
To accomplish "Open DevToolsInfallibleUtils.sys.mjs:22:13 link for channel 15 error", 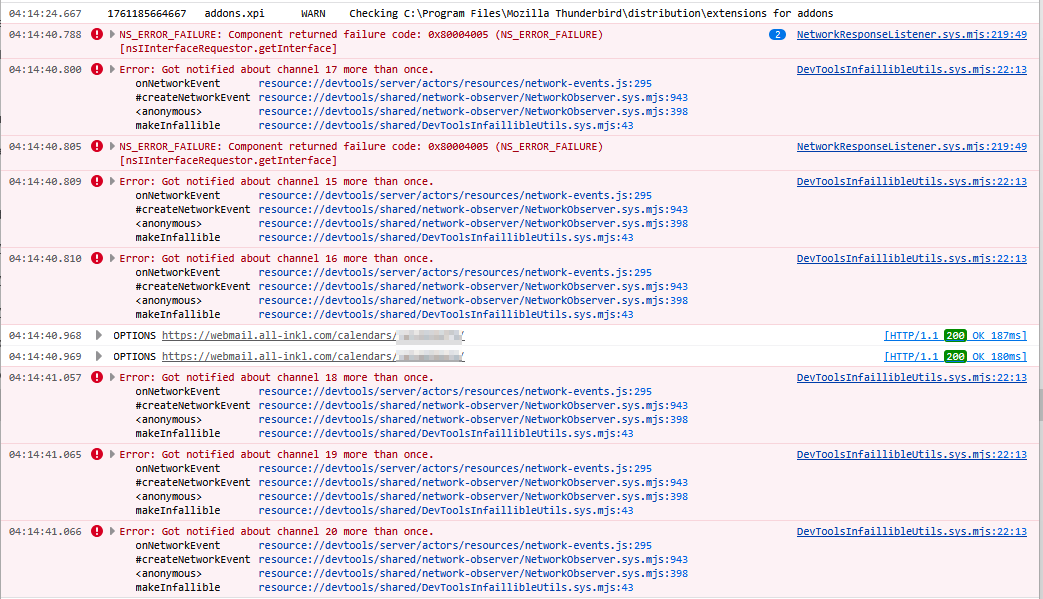I will (x=911, y=181).
